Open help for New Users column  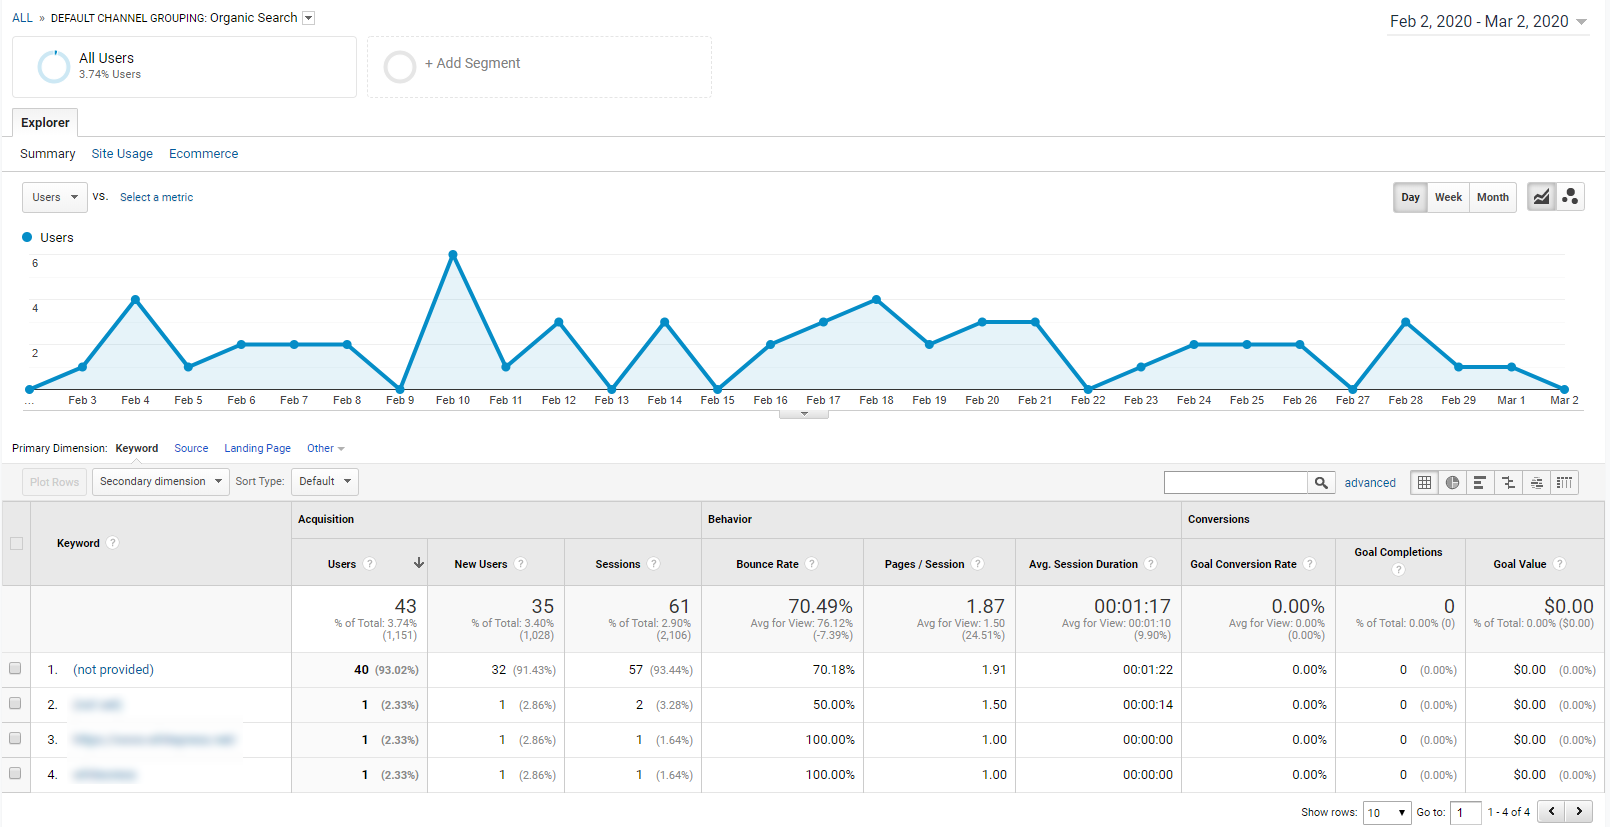click(x=521, y=564)
